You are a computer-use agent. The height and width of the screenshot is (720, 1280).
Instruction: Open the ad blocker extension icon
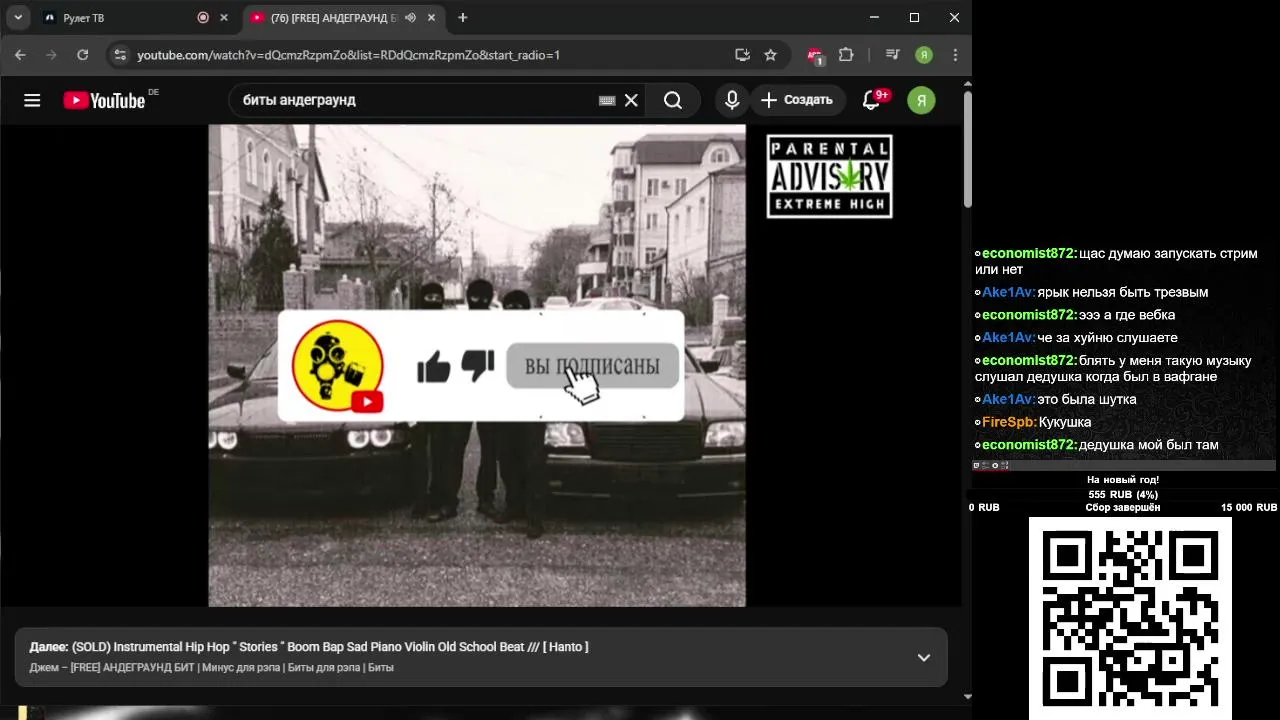click(815, 56)
